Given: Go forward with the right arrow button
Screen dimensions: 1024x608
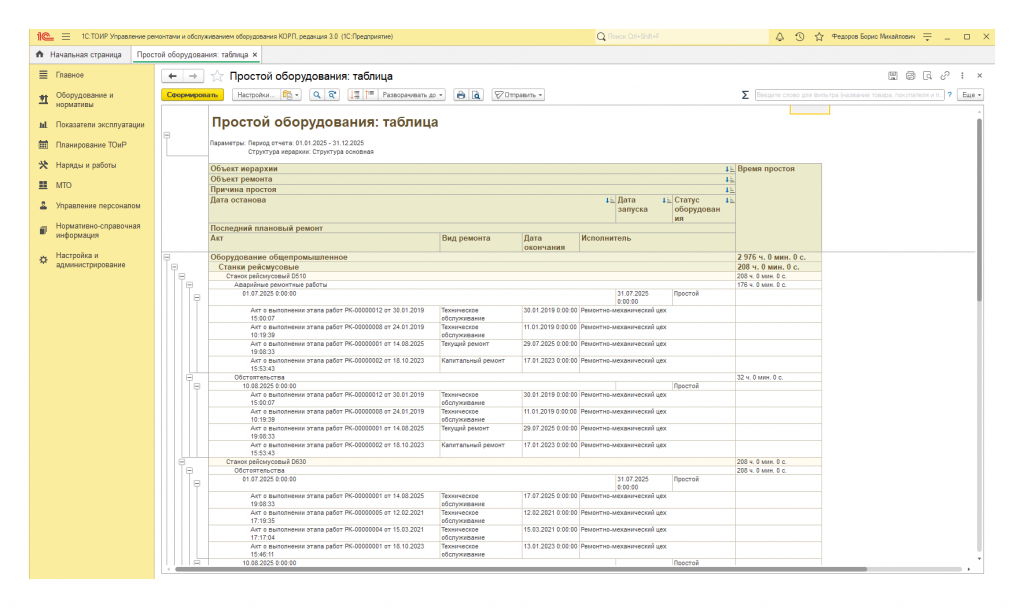Looking at the screenshot, I should point(193,76).
